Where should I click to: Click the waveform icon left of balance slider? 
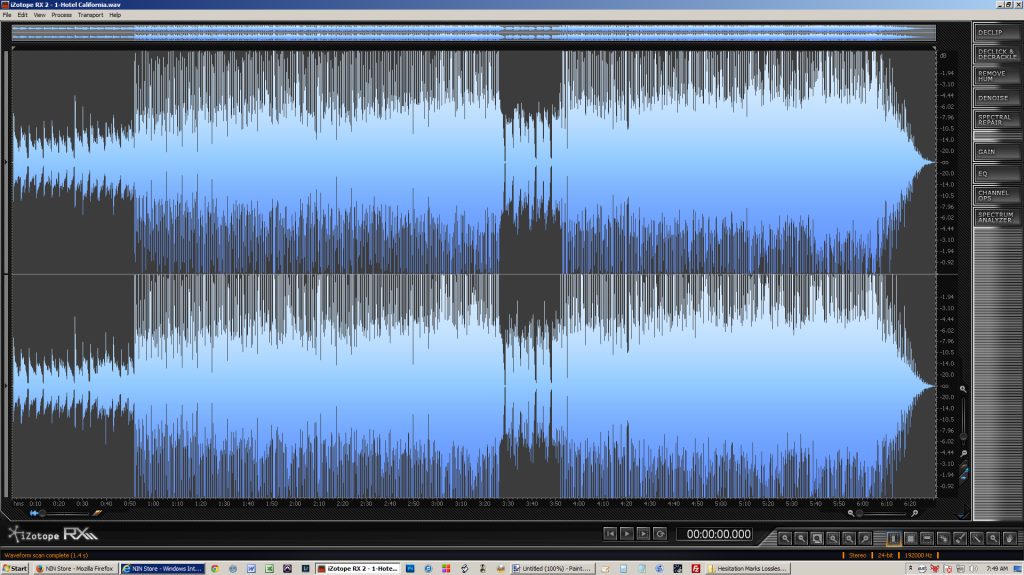click(x=33, y=514)
